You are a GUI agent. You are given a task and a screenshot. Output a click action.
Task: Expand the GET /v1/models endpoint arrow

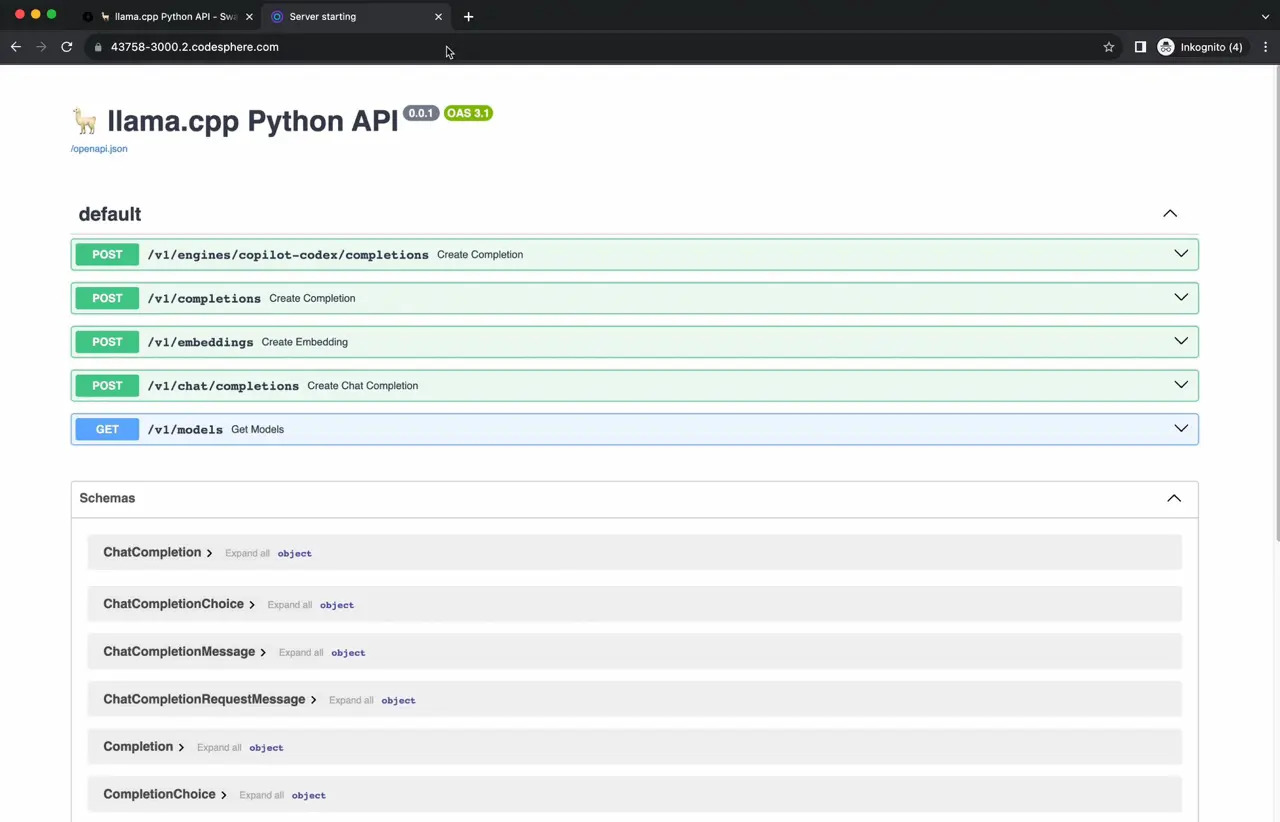(x=1180, y=429)
